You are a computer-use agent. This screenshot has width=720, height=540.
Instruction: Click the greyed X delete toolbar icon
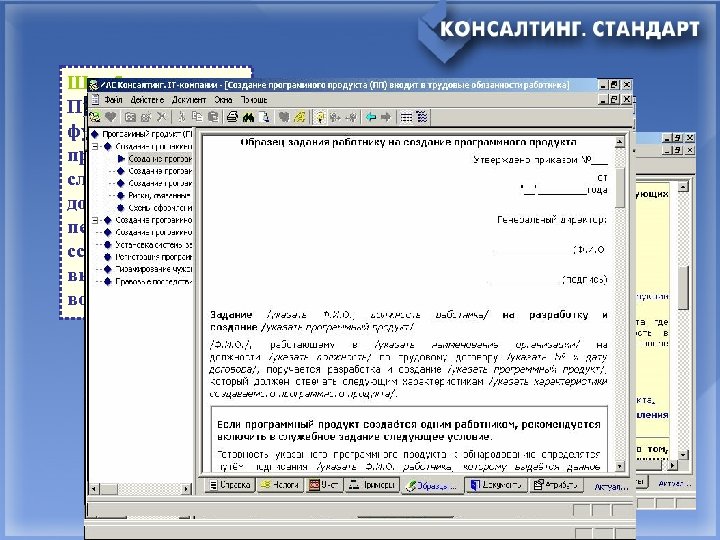[161, 117]
